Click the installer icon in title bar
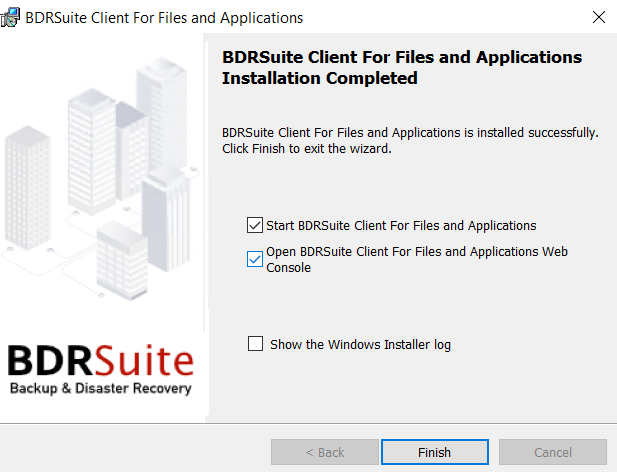This screenshot has height=472, width=617. coord(10,18)
